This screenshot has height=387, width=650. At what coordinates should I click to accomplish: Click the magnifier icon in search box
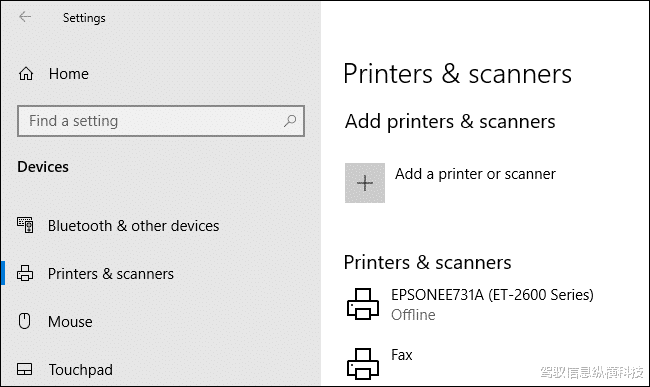(x=290, y=121)
